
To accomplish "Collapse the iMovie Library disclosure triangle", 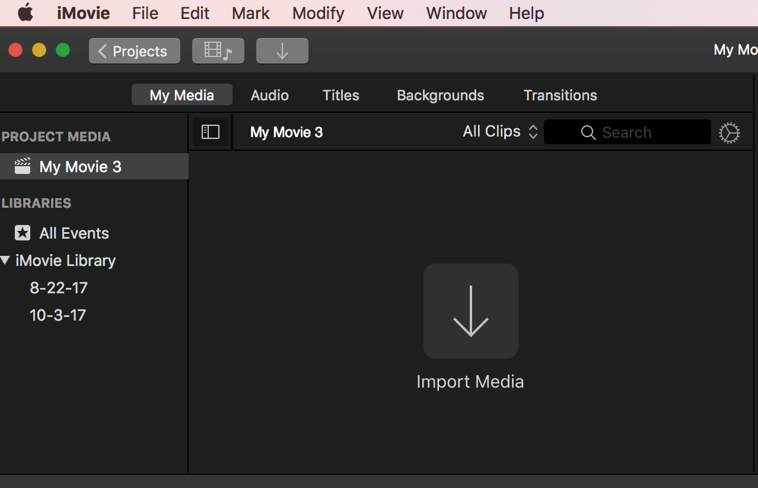I will pyautogui.click(x=5, y=260).
